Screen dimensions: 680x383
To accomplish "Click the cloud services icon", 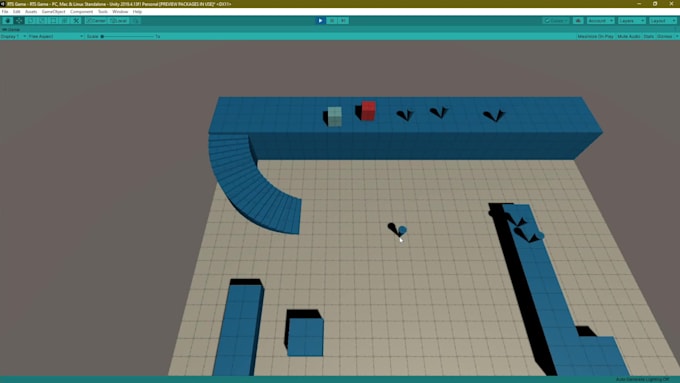I will (x=578, y=21).
